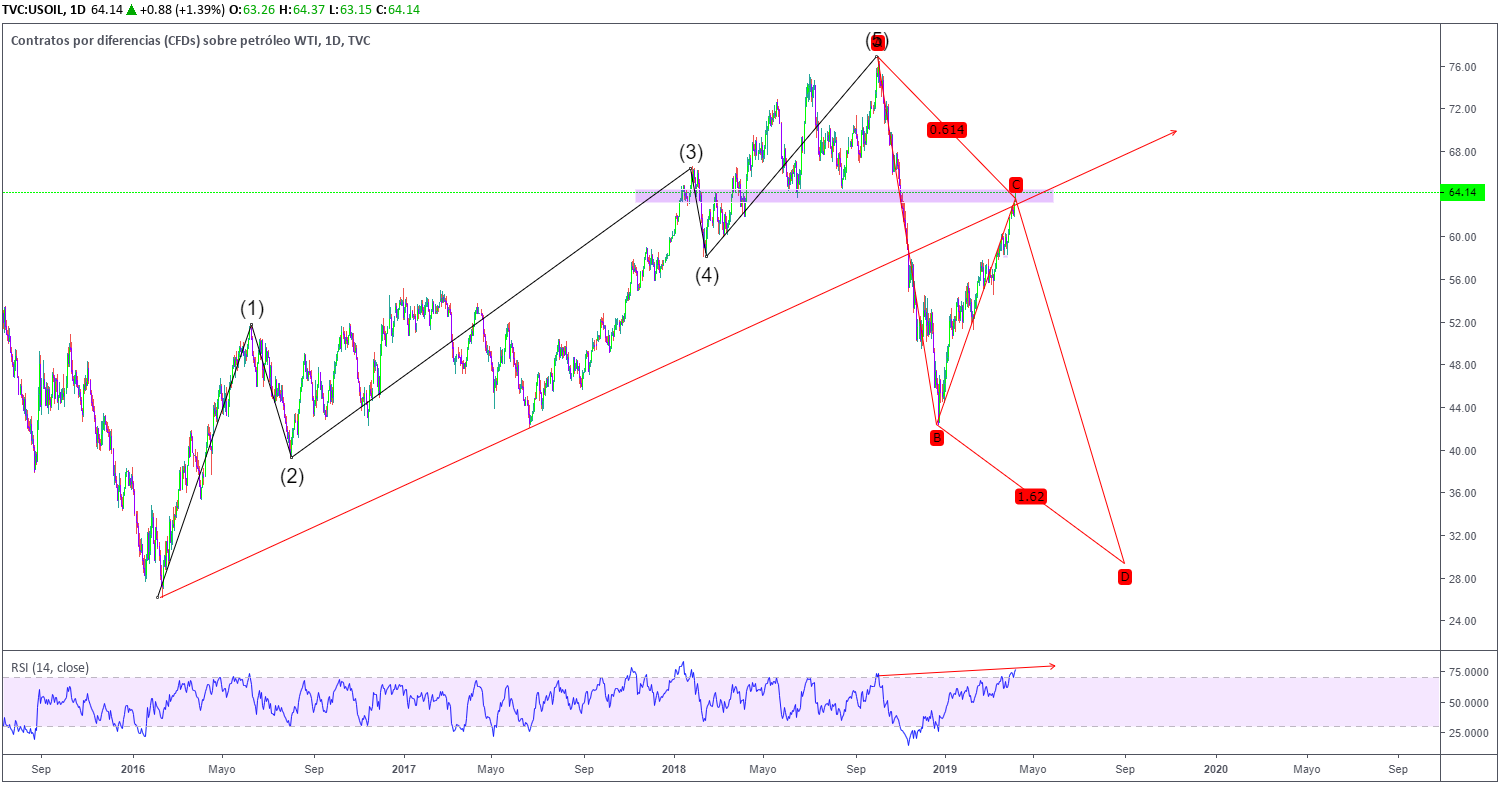Select the 2020 label on time axis
Viewport: 1508px width, 811px height.
[1216, 769]
